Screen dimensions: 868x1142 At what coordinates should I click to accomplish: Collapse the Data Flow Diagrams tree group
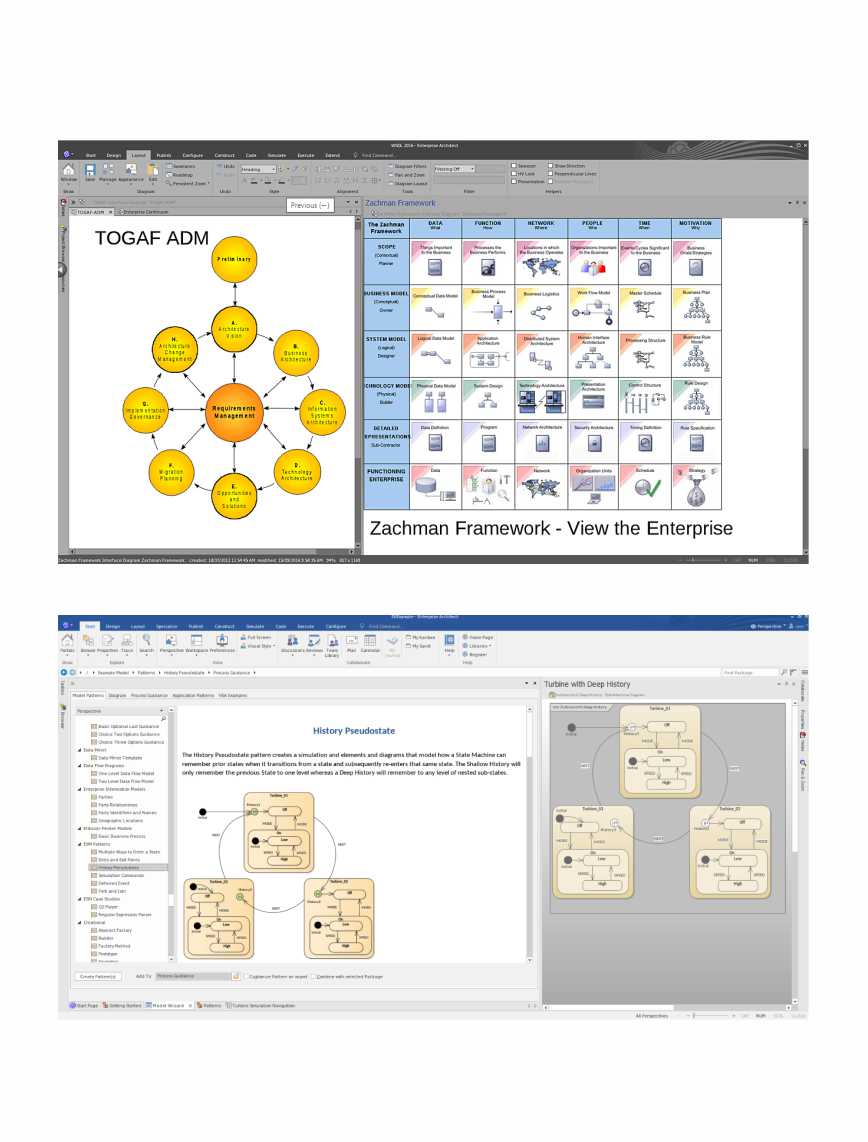(x=79, y=765)
